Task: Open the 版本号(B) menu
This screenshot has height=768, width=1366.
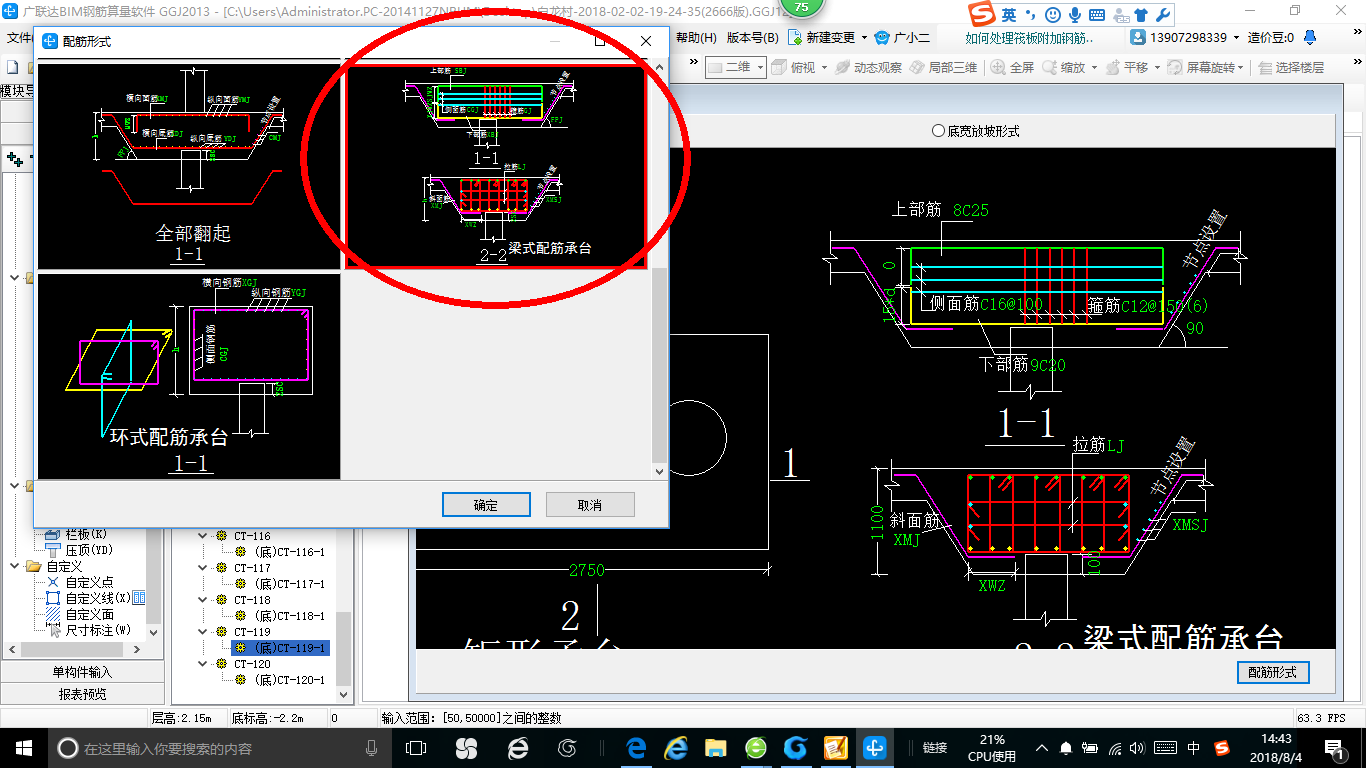Action: point(753,38)
